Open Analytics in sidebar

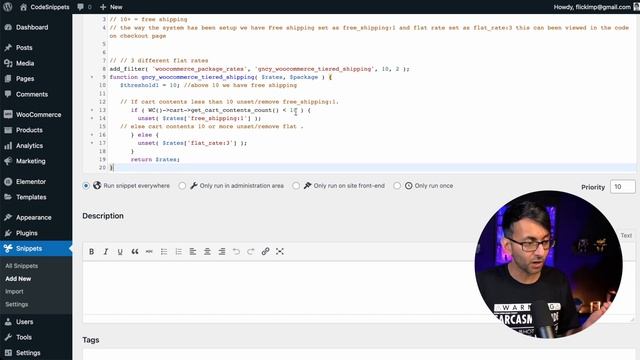pyautogui.click(x=29, y=146)
